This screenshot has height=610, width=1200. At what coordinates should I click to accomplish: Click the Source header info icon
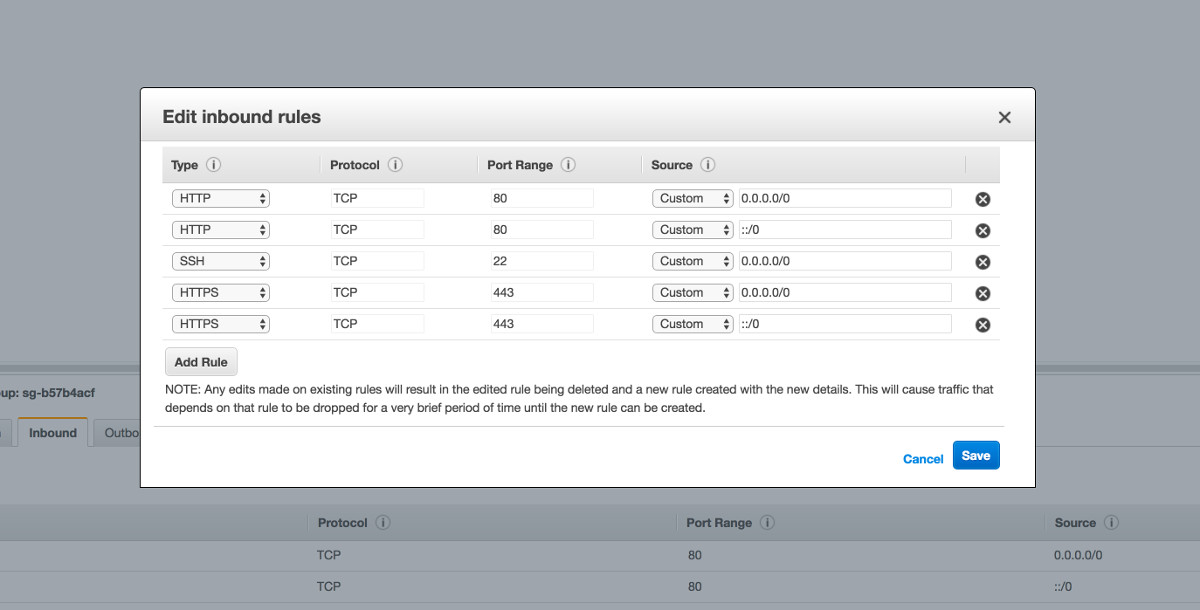click(708, 164)
